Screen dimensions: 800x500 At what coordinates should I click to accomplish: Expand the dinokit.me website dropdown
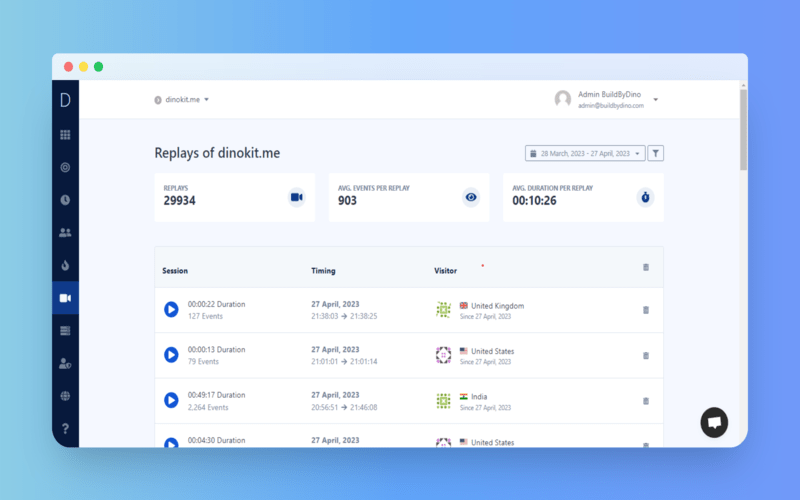[x=182, y=100]
